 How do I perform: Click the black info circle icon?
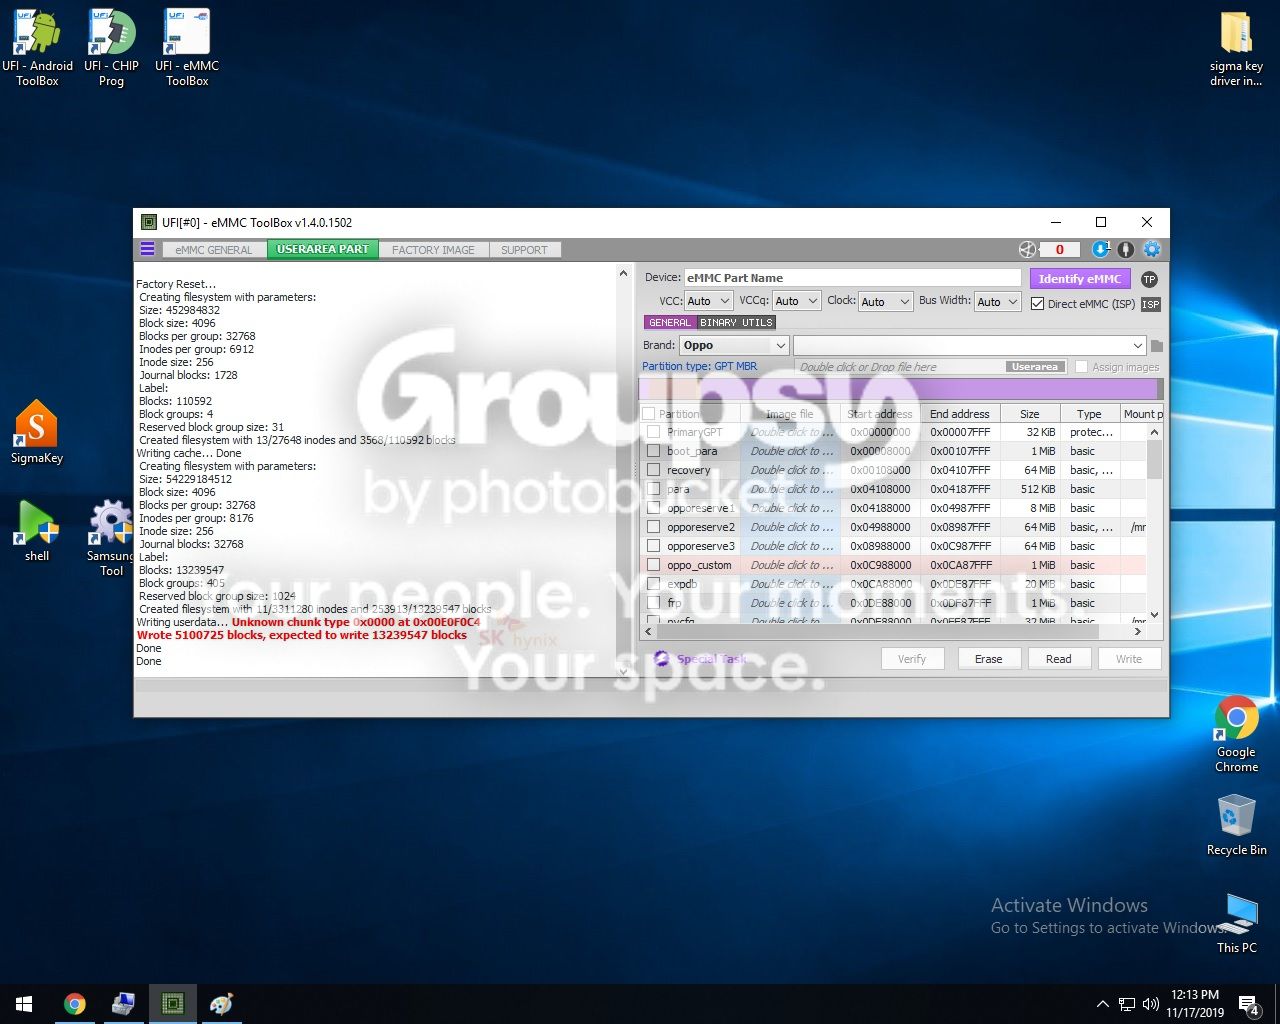coord(1125,250)
